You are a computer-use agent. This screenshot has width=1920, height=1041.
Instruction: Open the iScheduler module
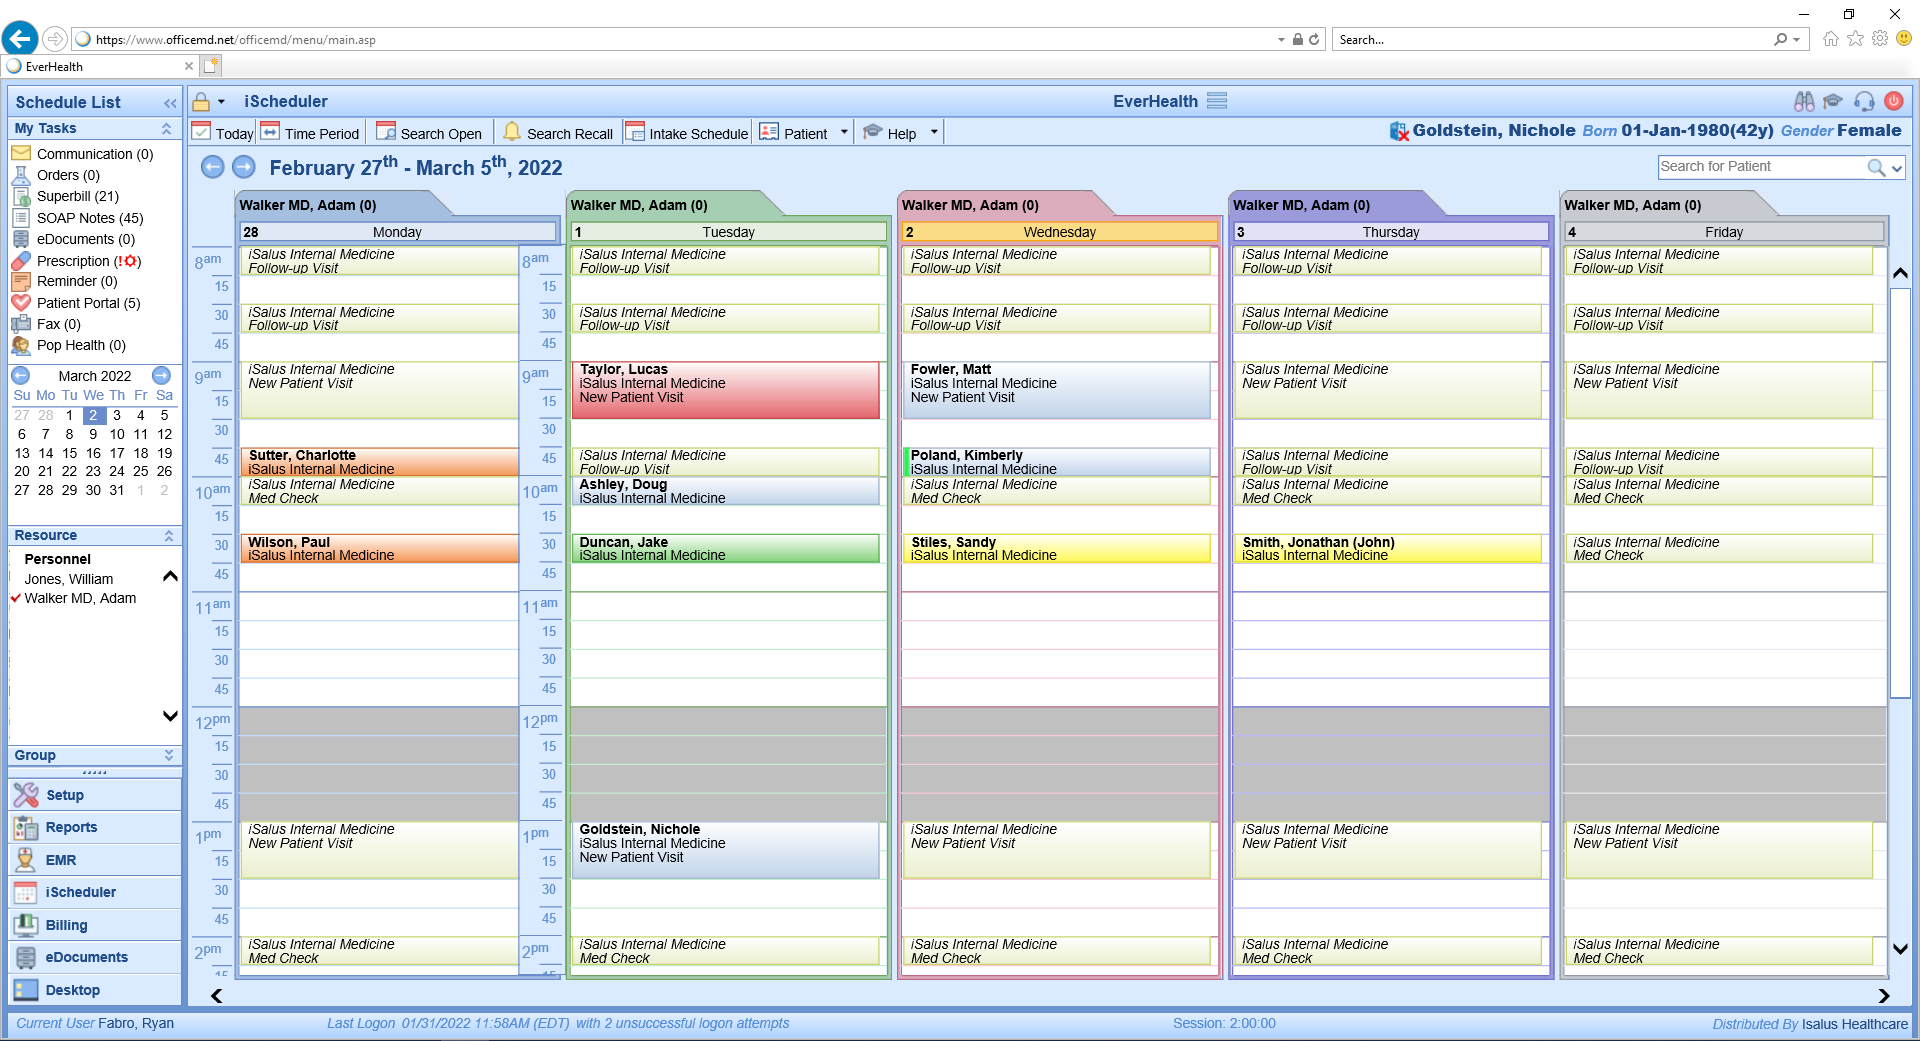click(95, 892)
